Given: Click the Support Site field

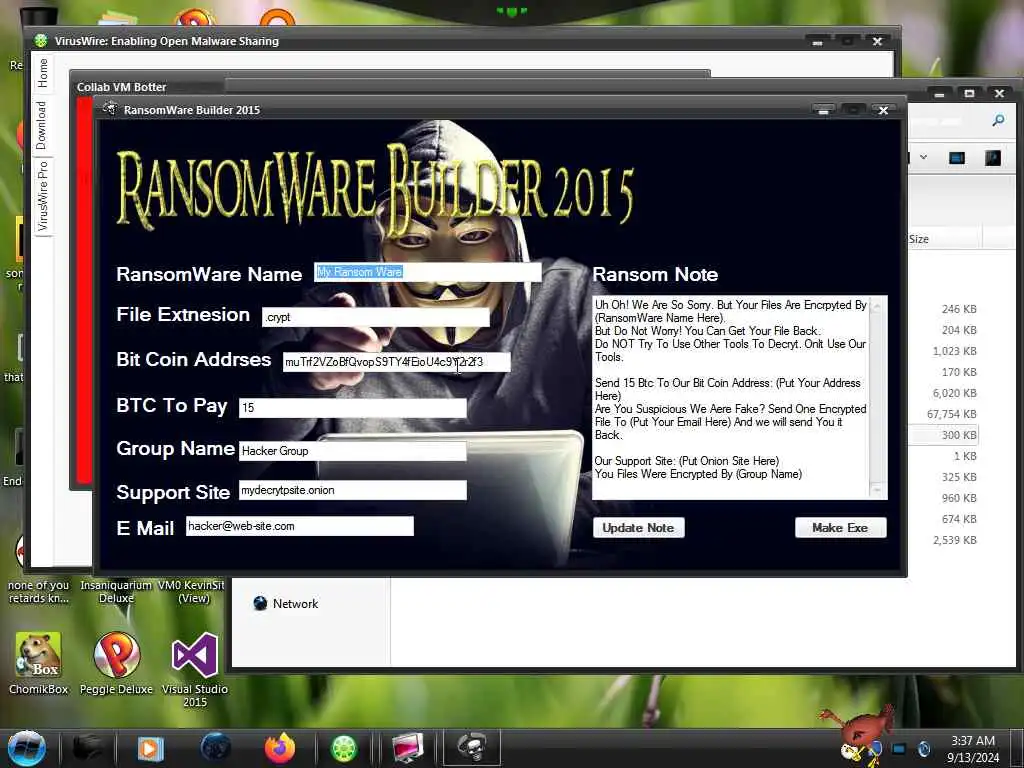Looking at the screenshot, I should pos(353,490).
